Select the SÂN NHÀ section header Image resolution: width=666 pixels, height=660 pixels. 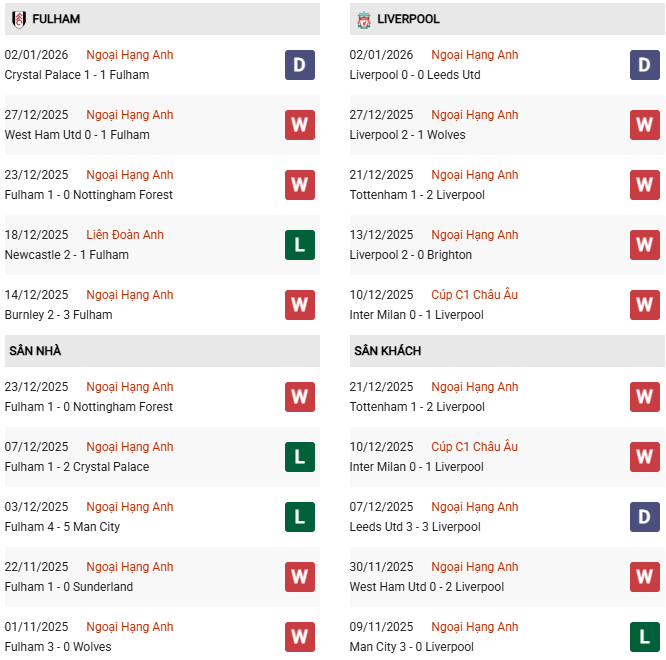click(35, 351)
